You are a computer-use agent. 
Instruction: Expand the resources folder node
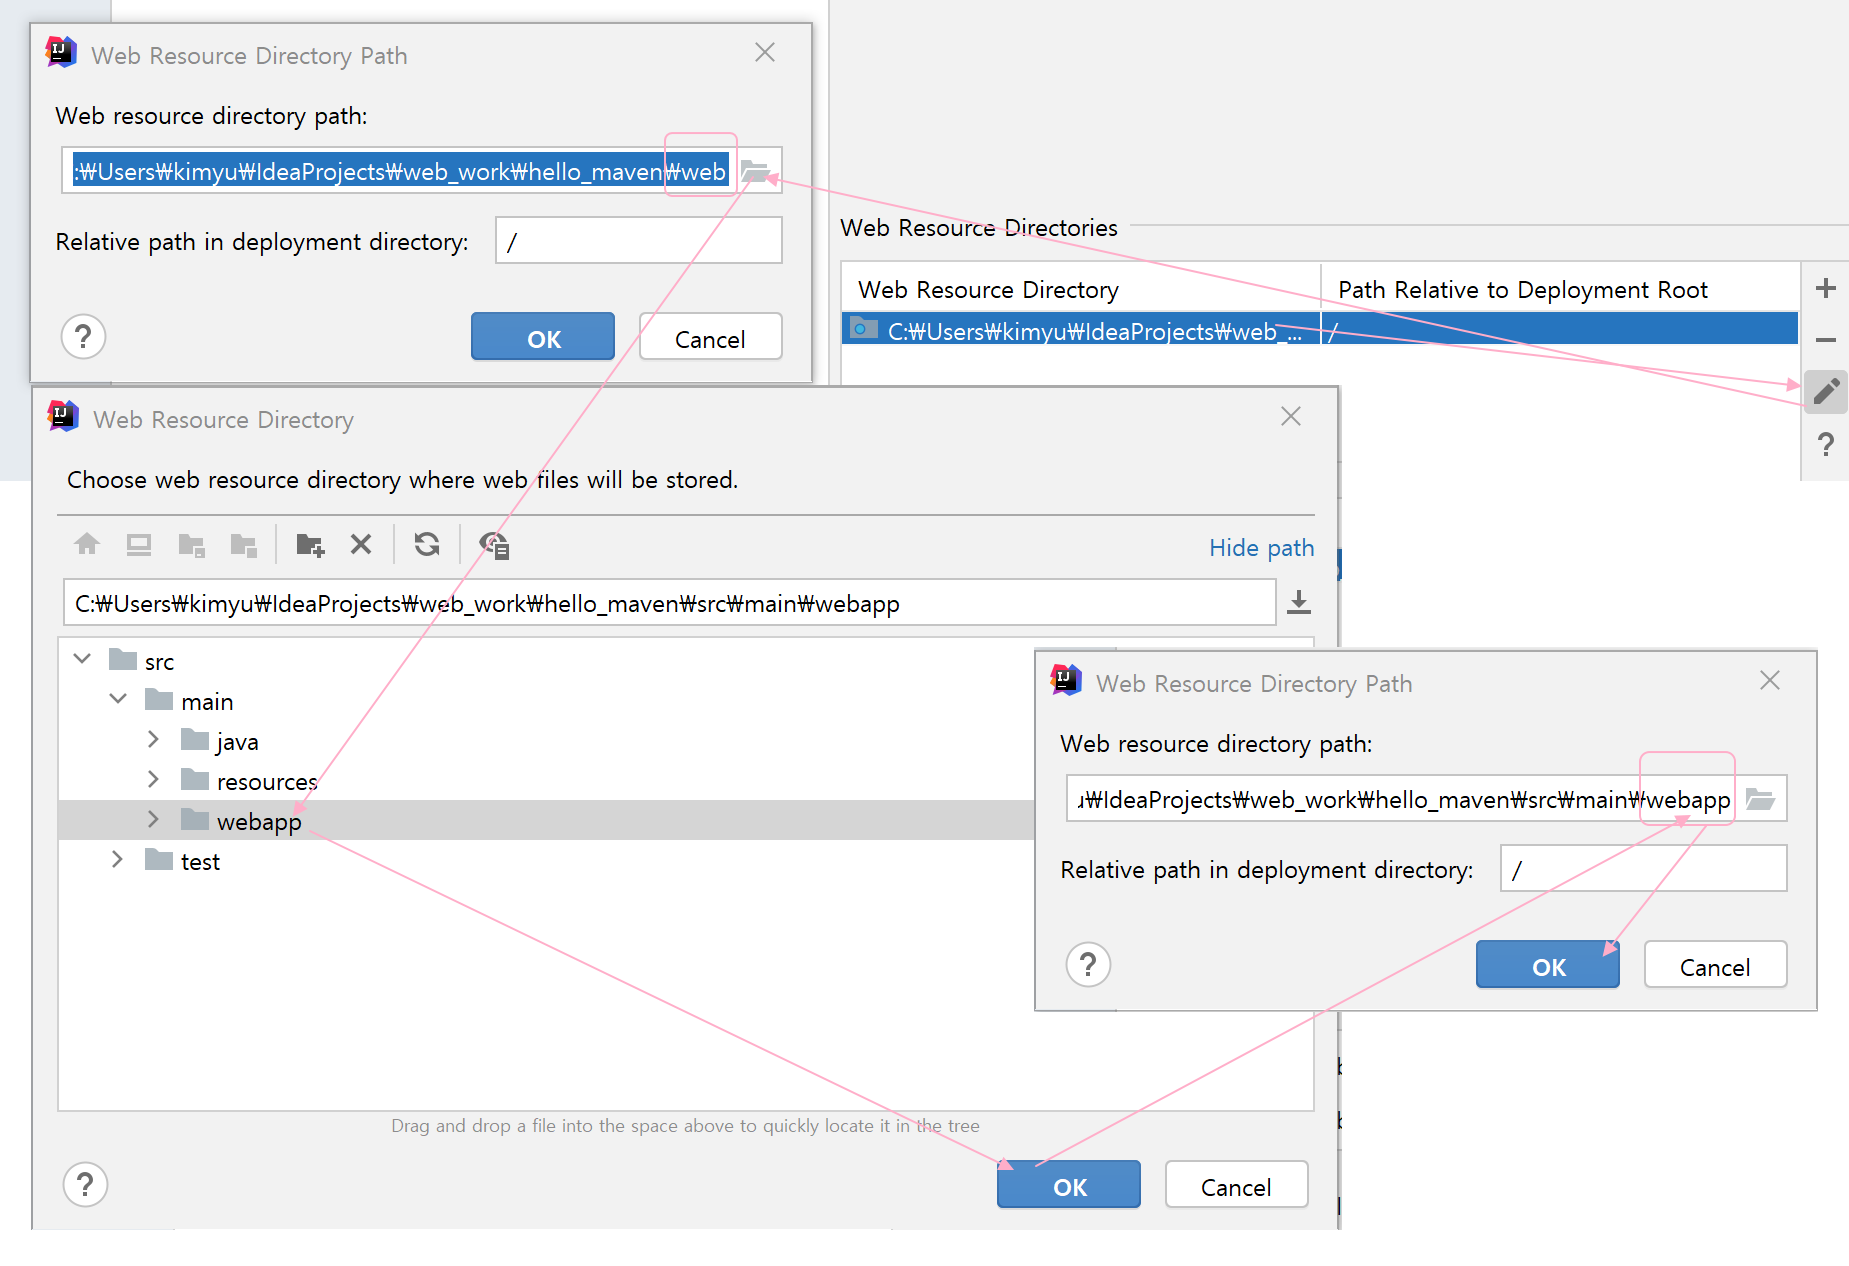coord(153,779)
